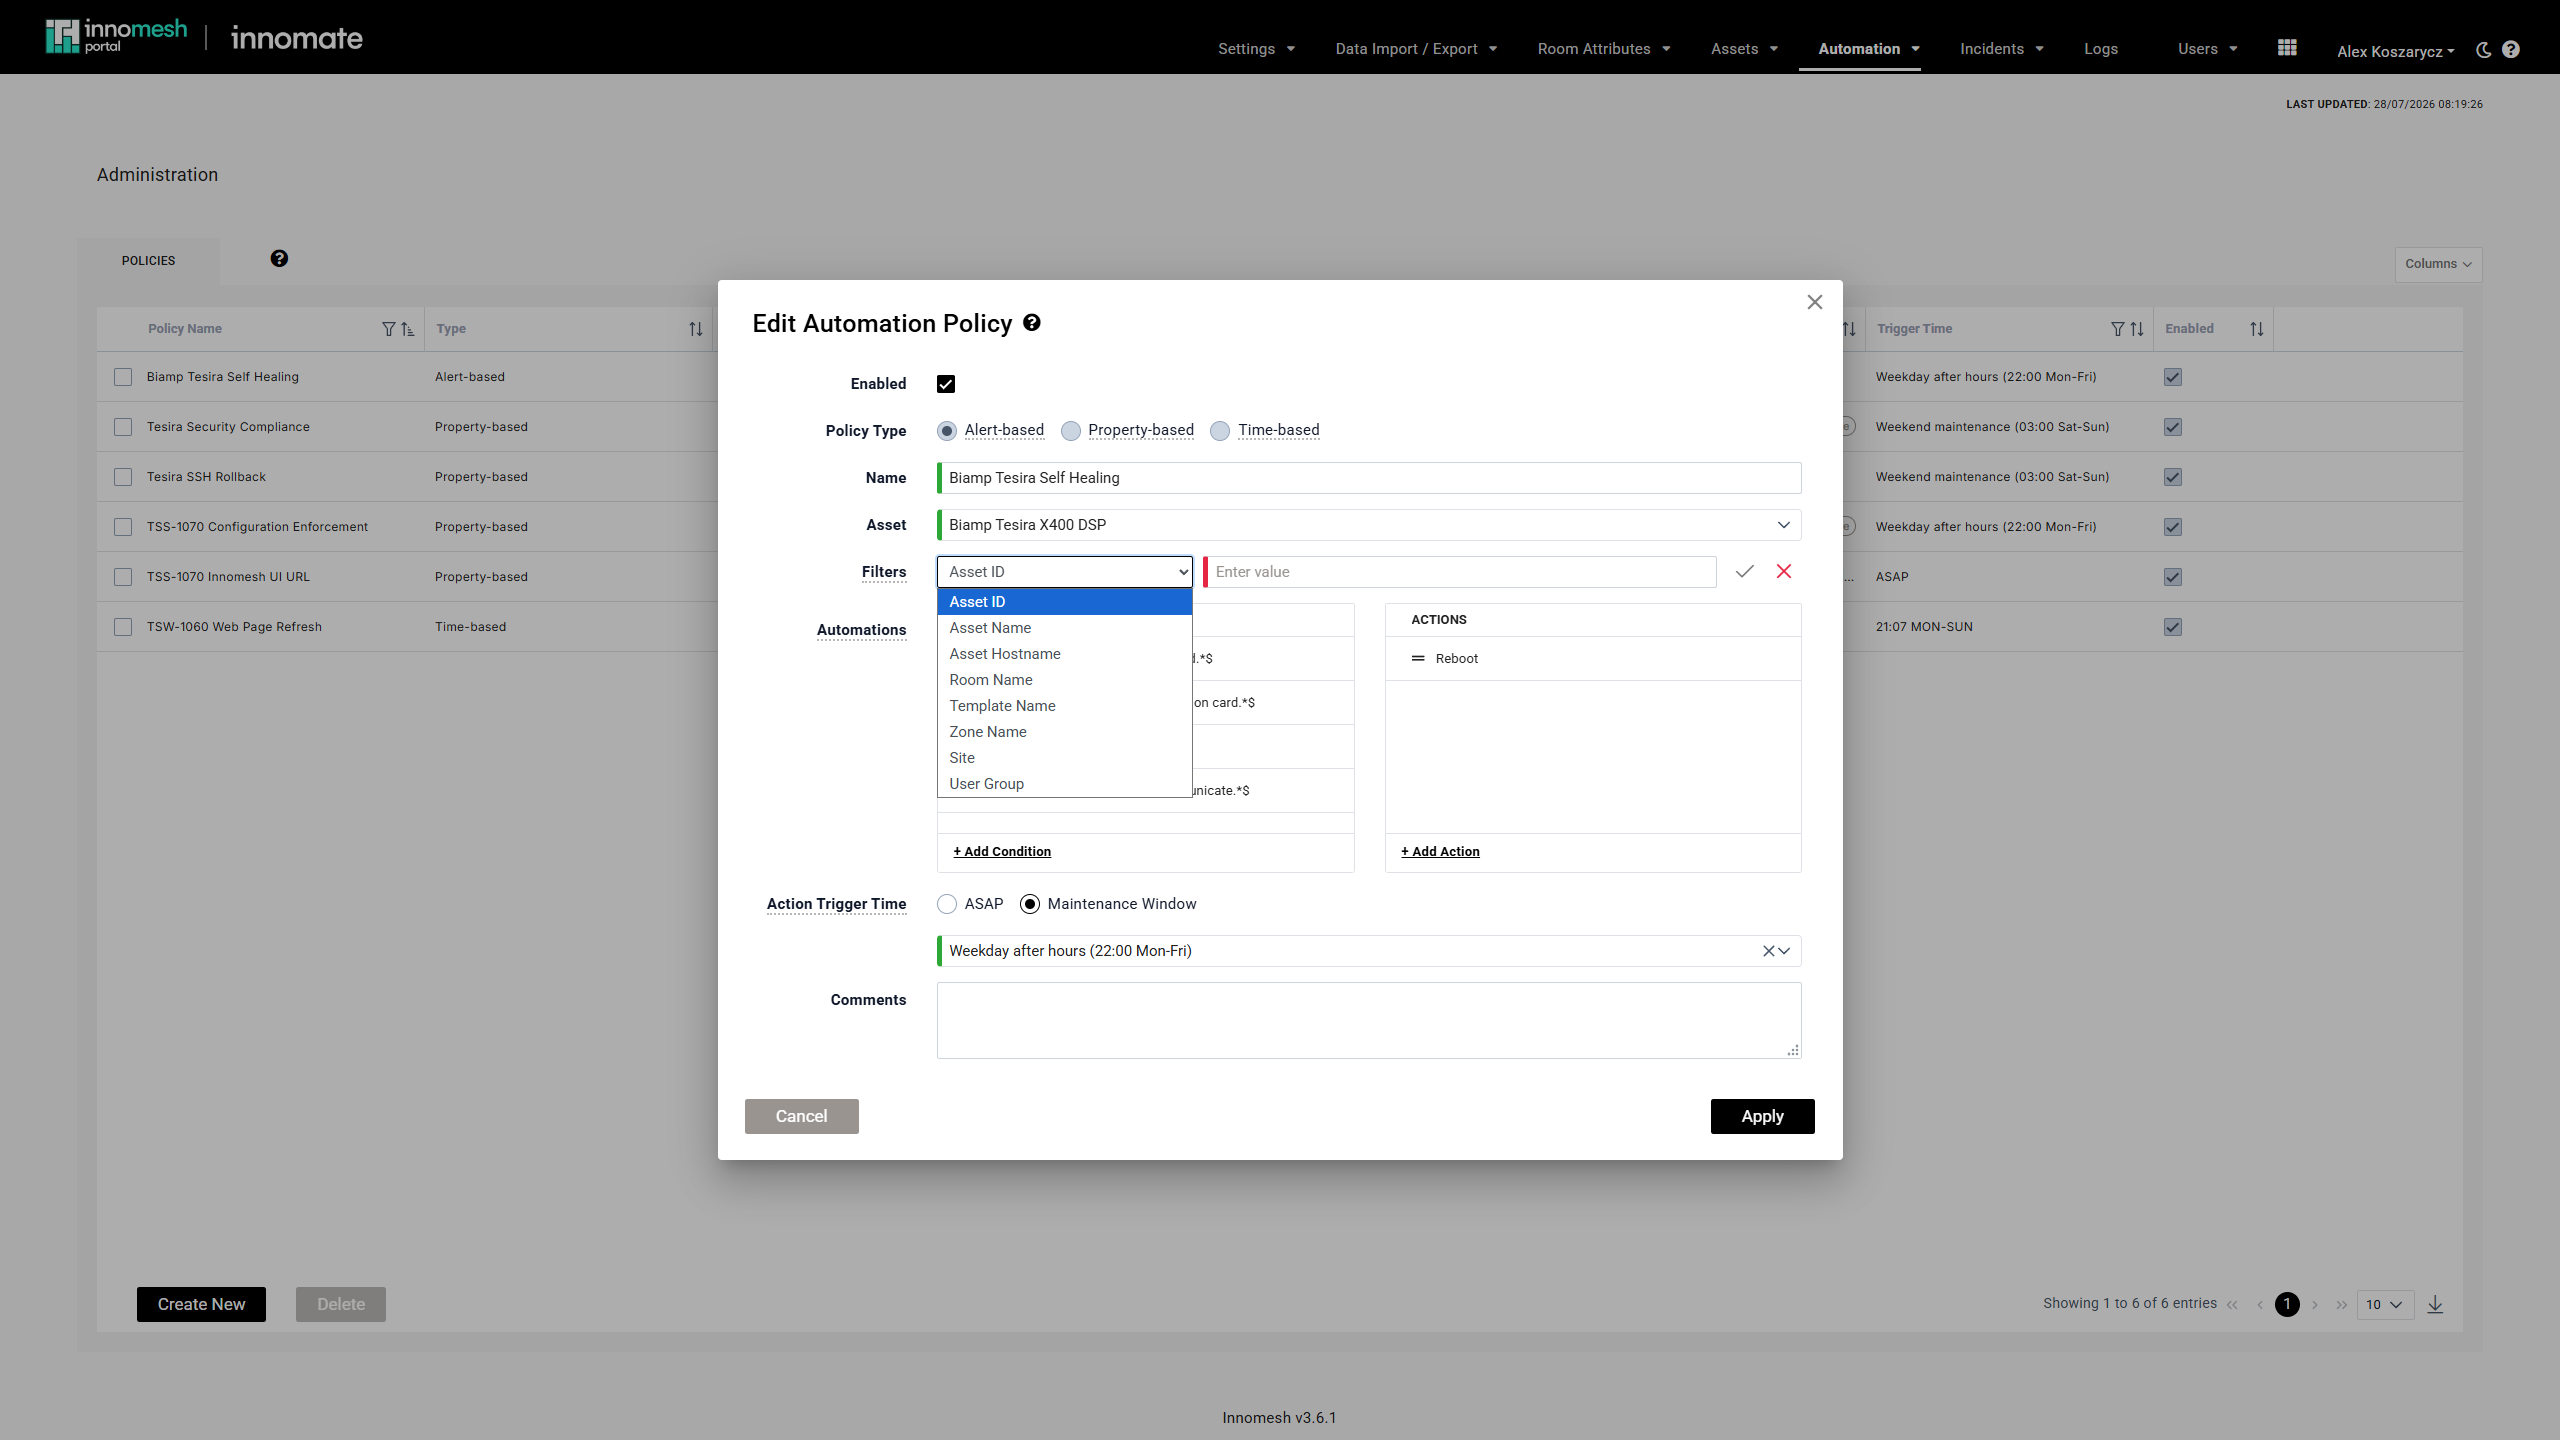Click the Apply button
The width and height of the screenshot is (2560, 1440).
pyautogui.click(x=1762, y=1116)
